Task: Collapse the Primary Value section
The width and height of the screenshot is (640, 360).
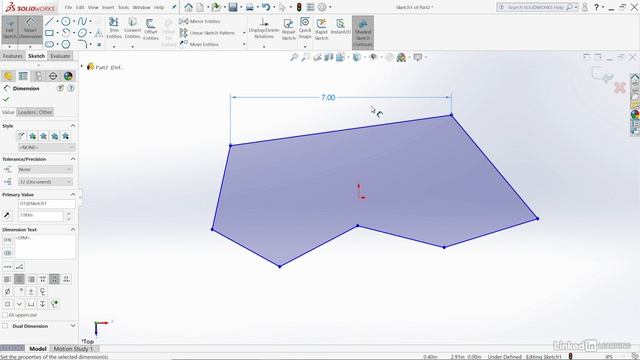Action: 73,194
